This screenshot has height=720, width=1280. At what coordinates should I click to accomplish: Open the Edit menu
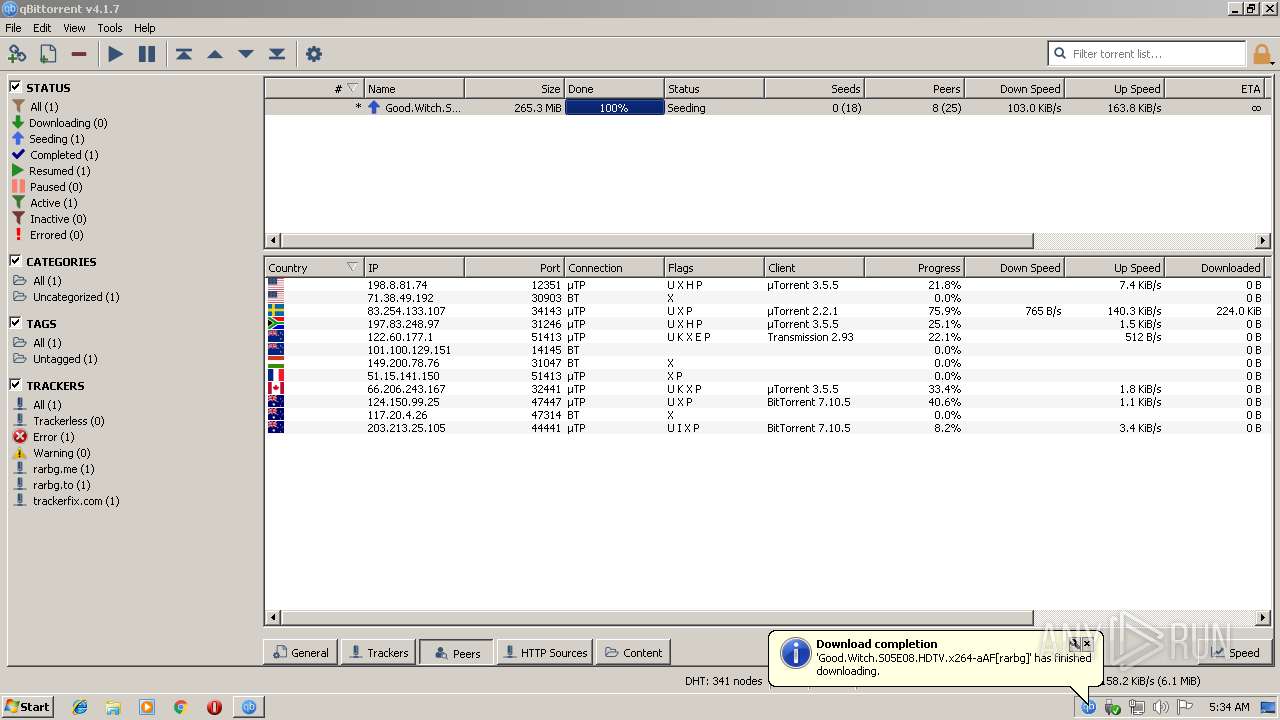42,28
